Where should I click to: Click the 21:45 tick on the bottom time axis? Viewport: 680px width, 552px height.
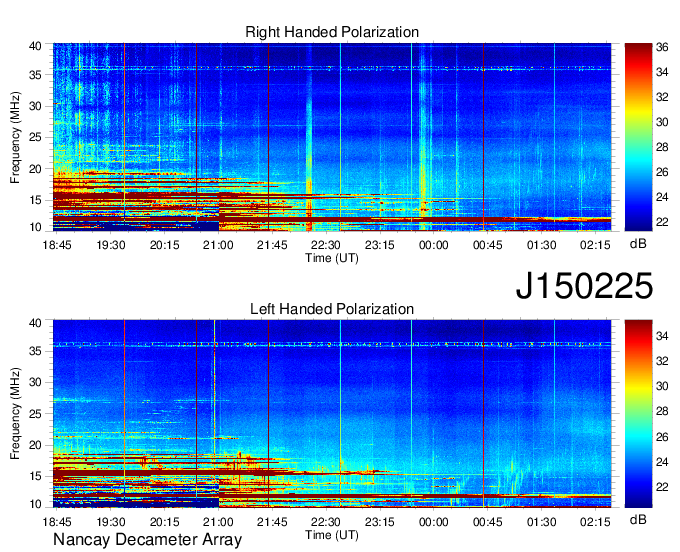(x=272, y=522)
